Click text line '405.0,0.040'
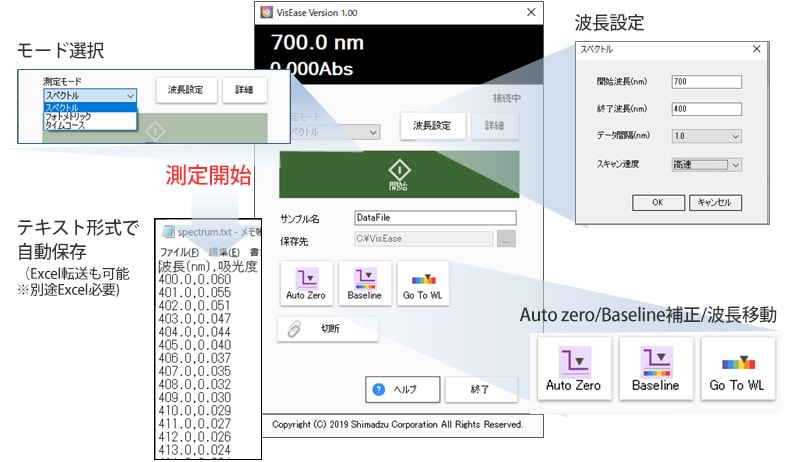The height and width of the screenshot is (462, 788). [194, 345]
